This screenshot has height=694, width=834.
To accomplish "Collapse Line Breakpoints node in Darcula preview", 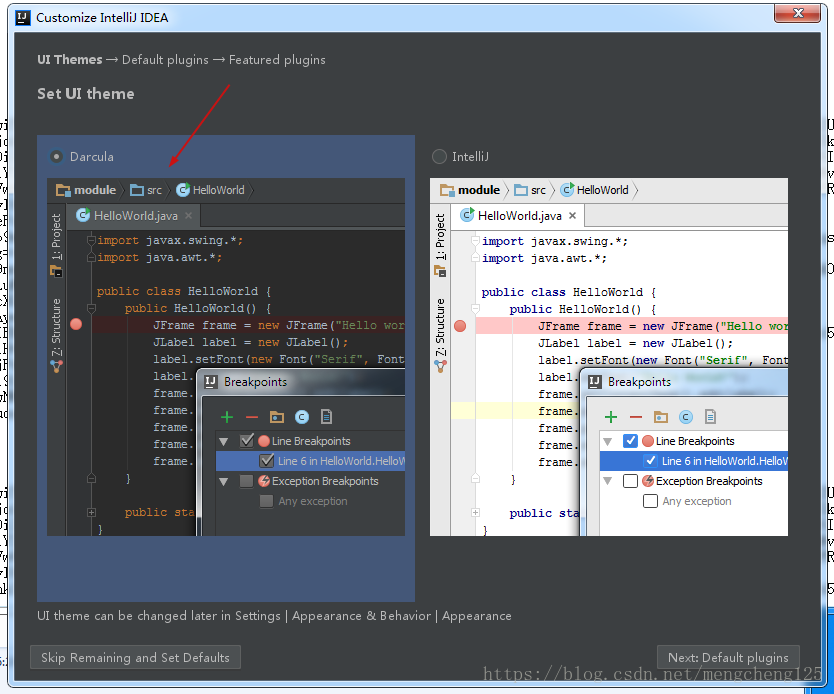I will tap(224, 441).
